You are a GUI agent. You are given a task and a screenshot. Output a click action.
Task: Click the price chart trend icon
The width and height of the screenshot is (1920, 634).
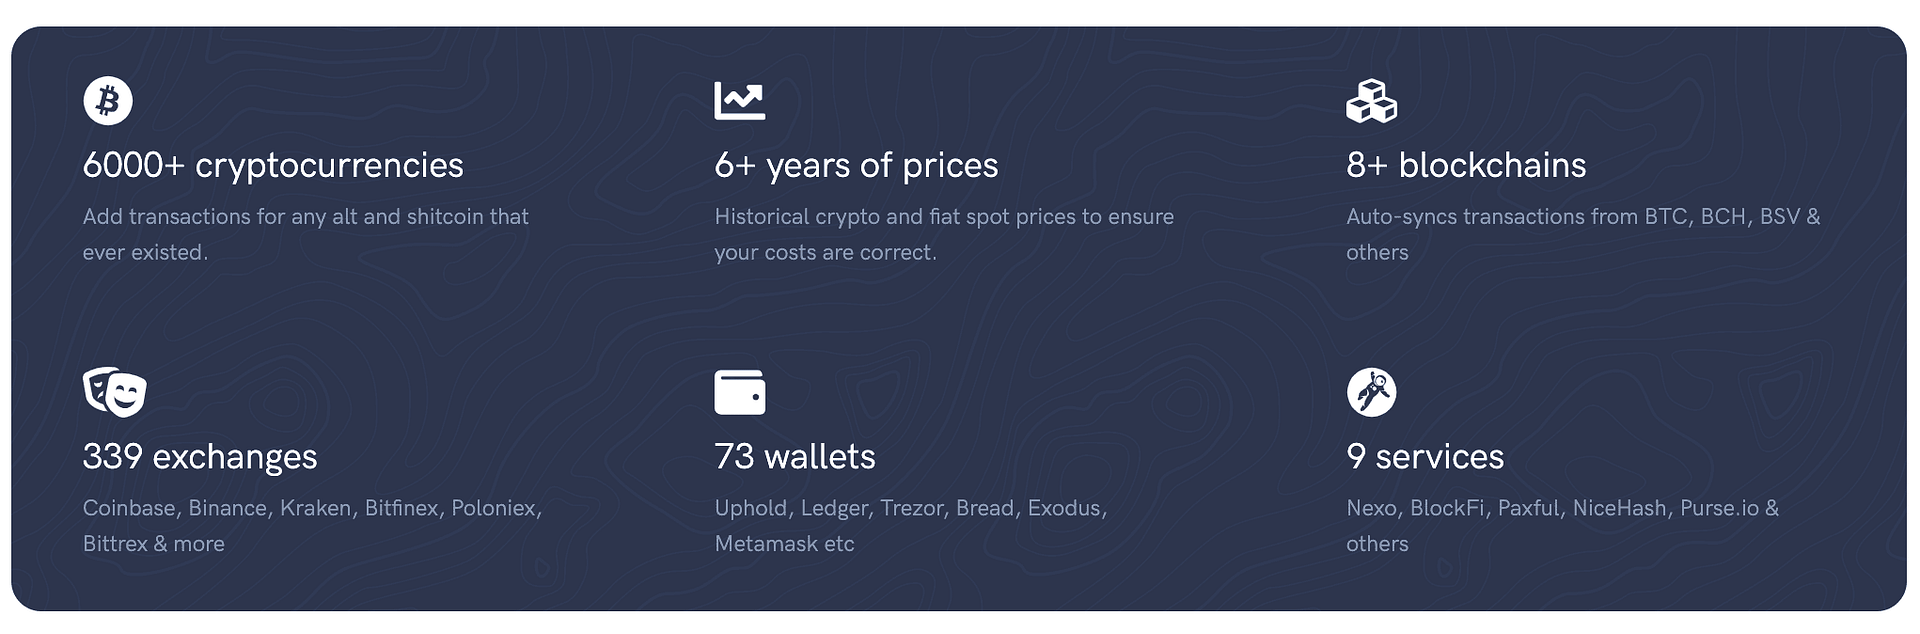click(740, 101)
